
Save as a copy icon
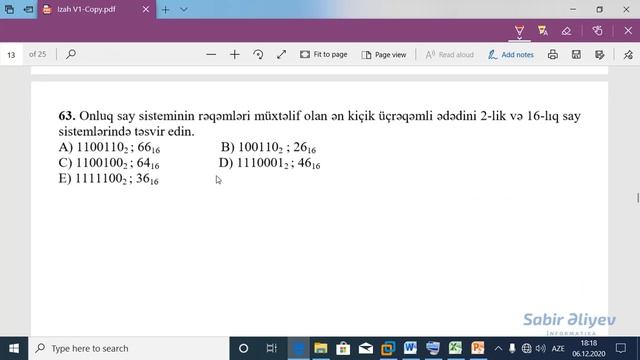(600, 54)
